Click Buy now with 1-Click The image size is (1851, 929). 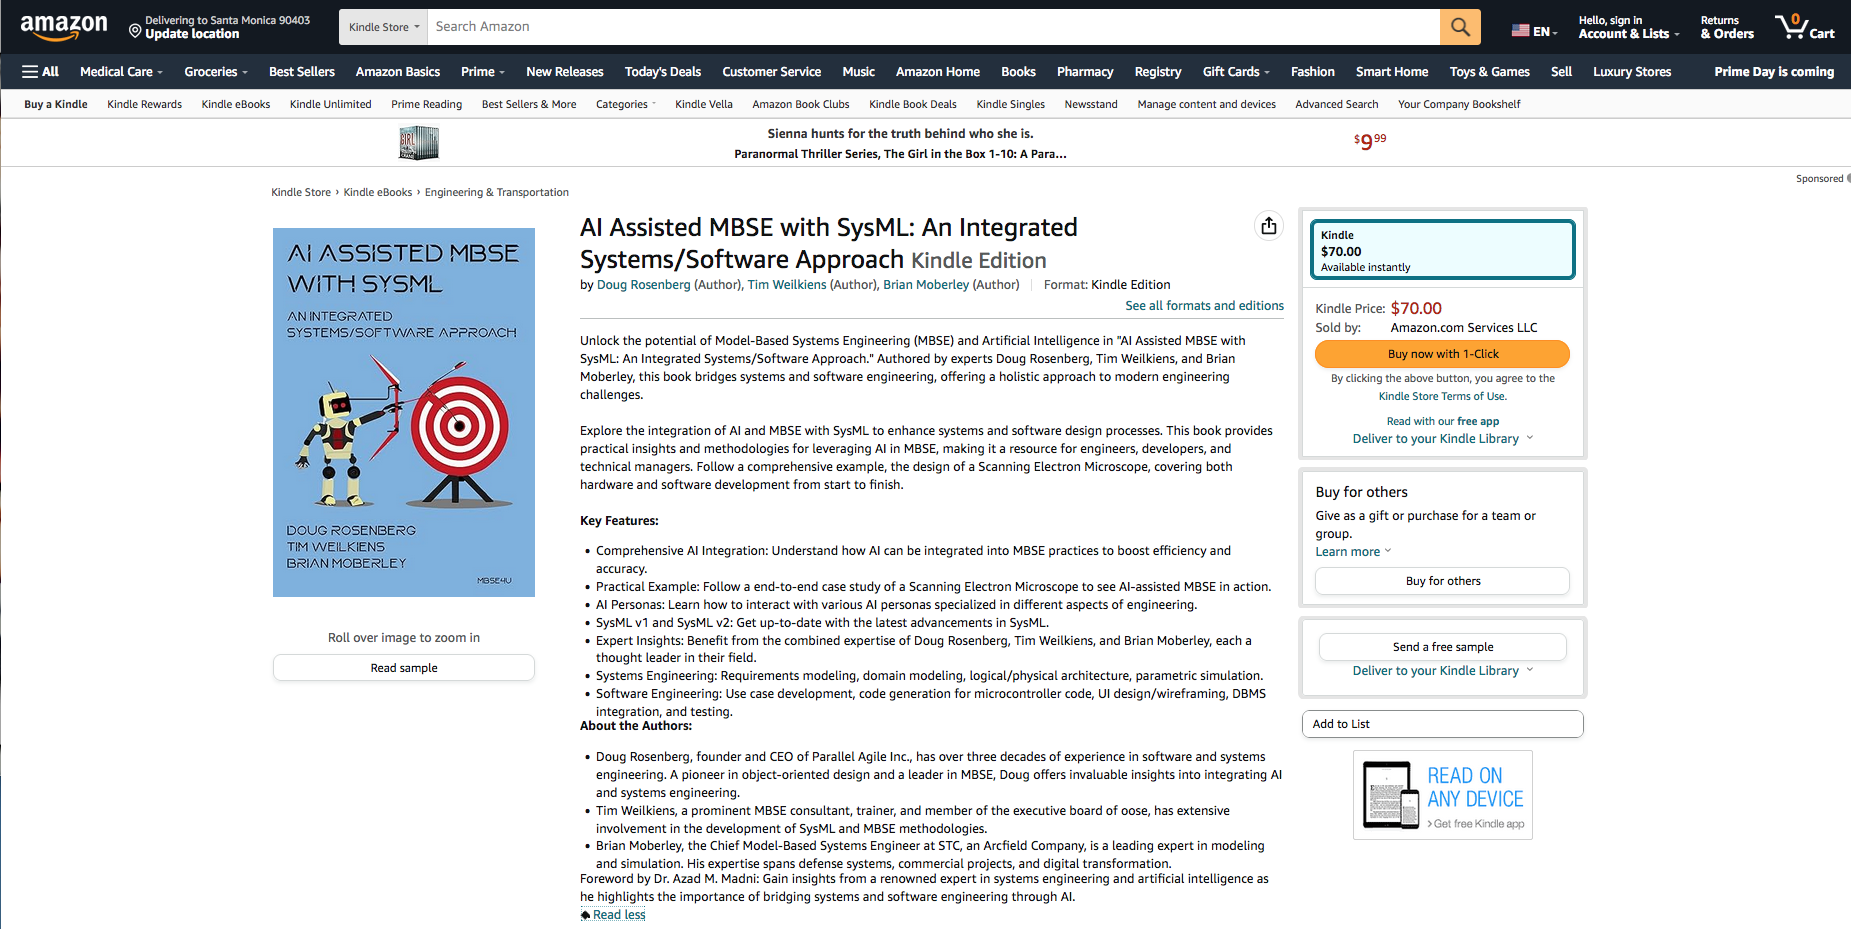pyautogui.click(x=1443, y=354)
